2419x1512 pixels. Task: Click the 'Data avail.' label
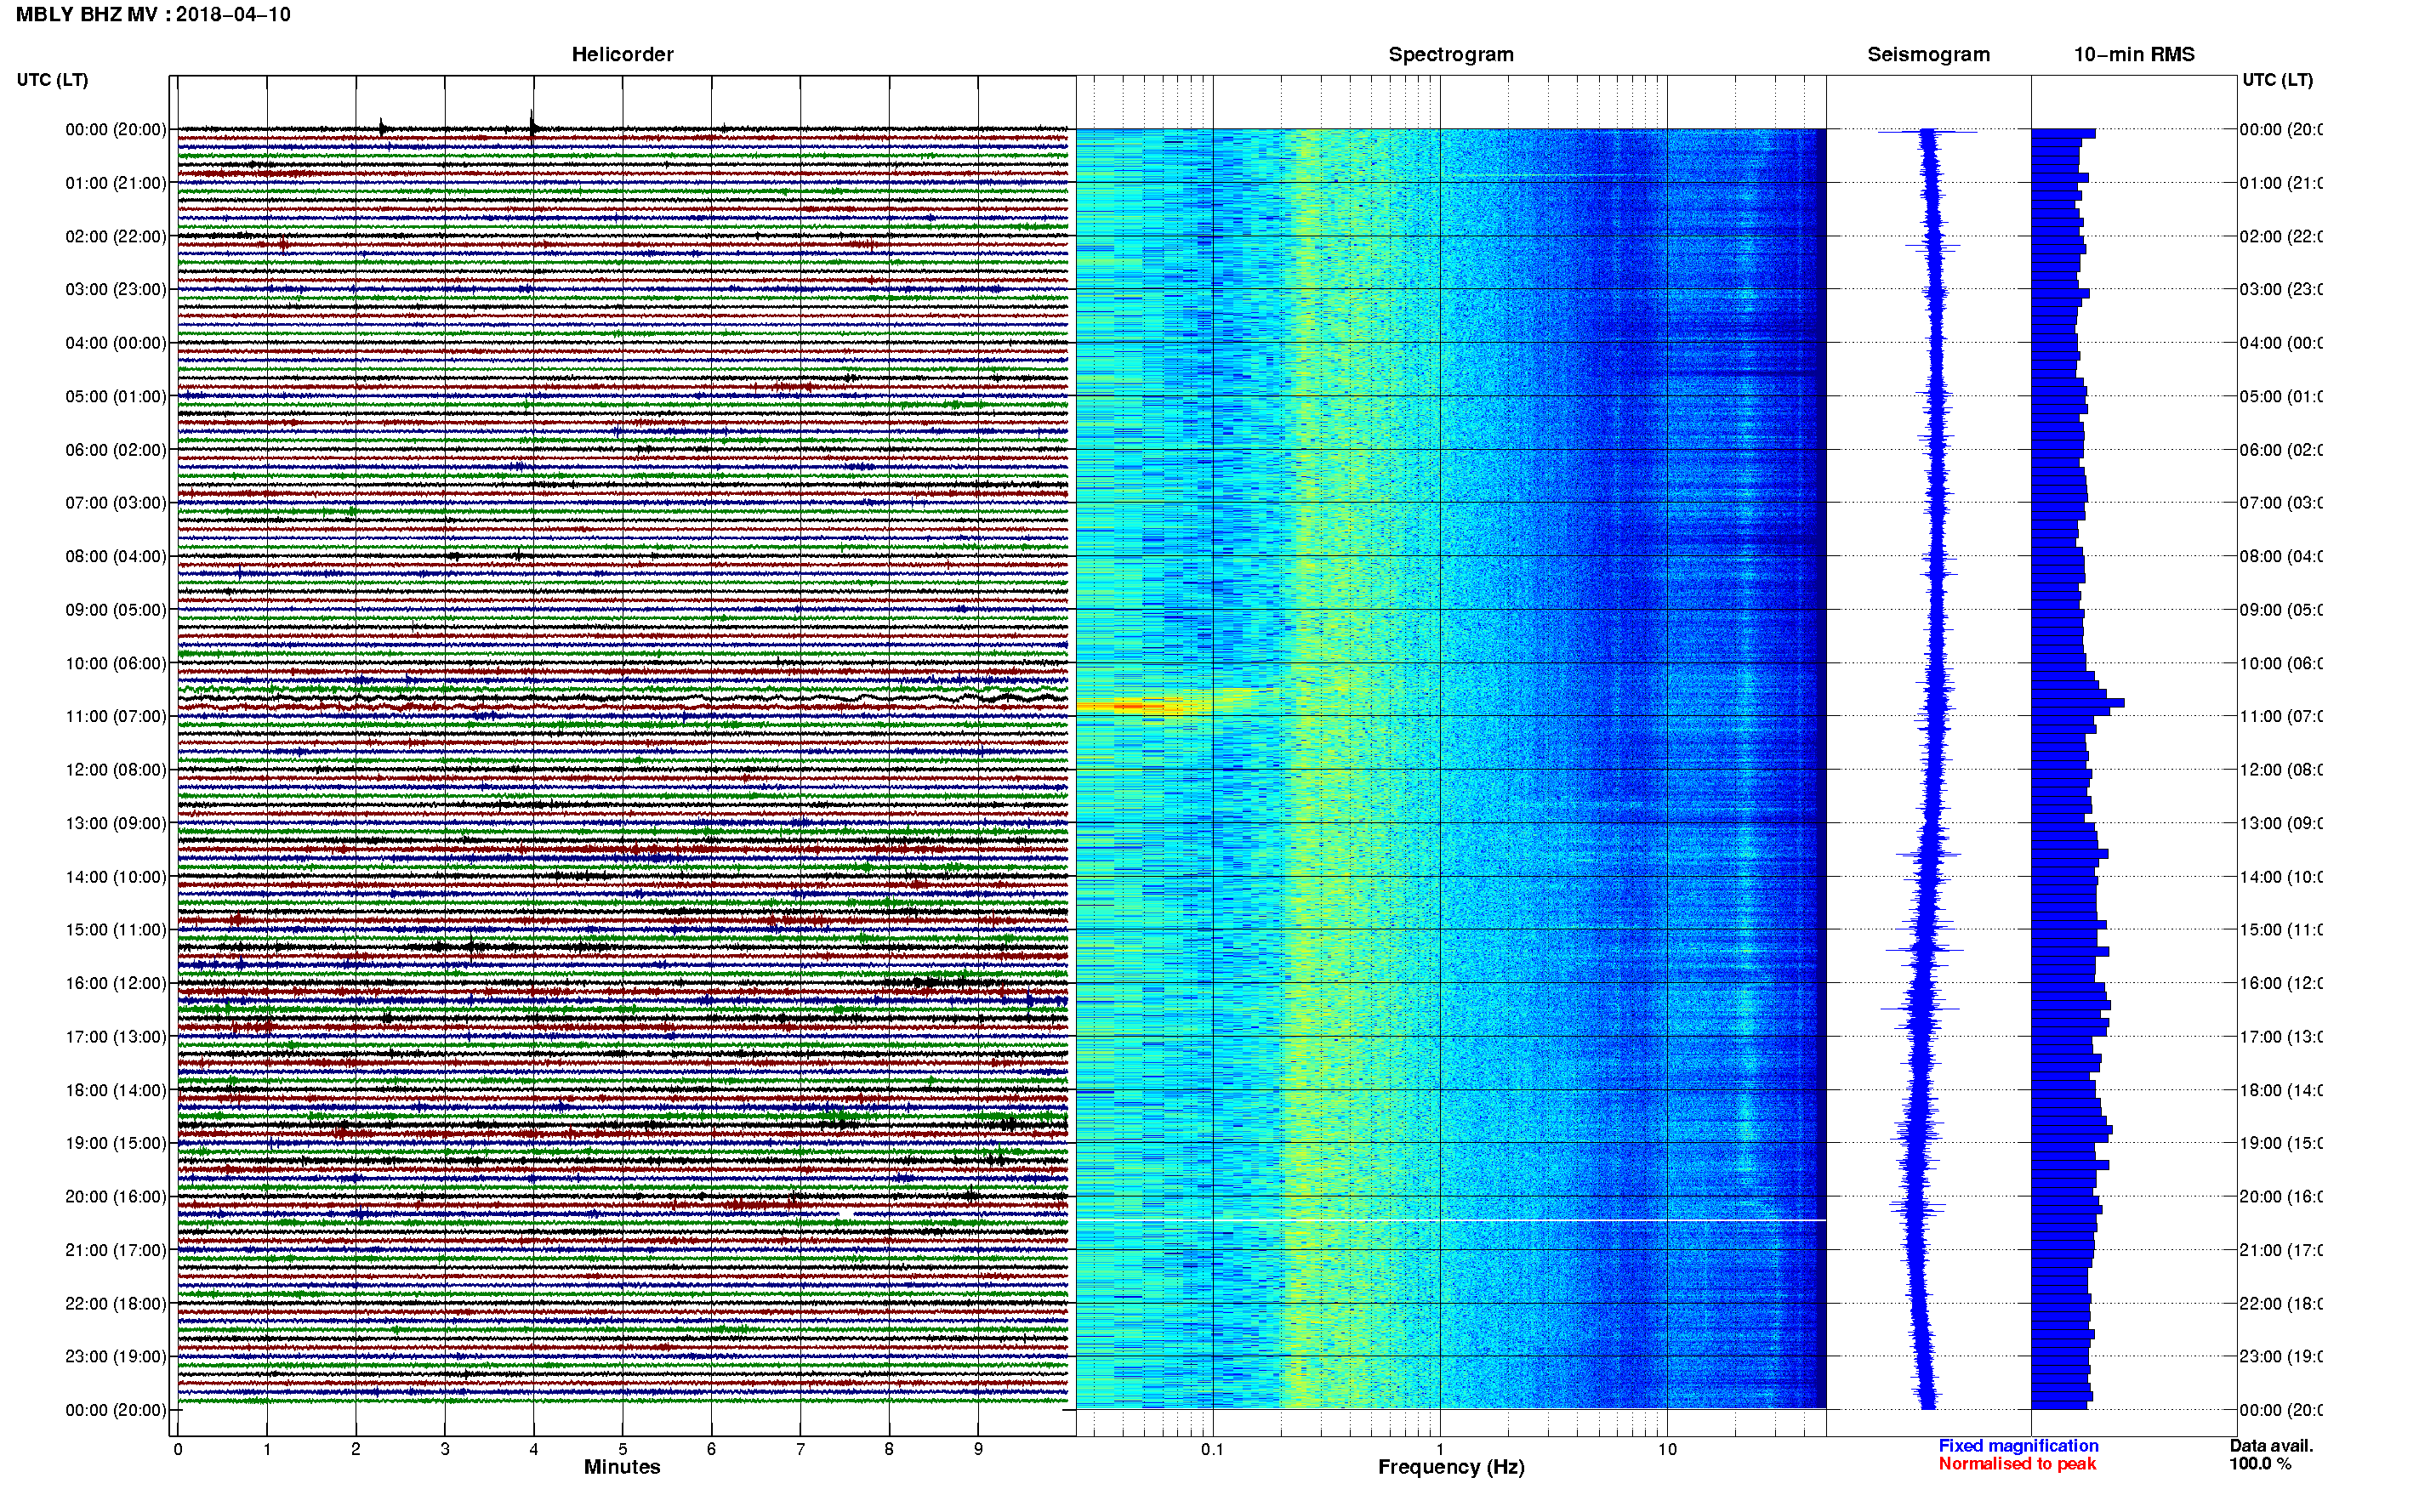[2271, 1445]
